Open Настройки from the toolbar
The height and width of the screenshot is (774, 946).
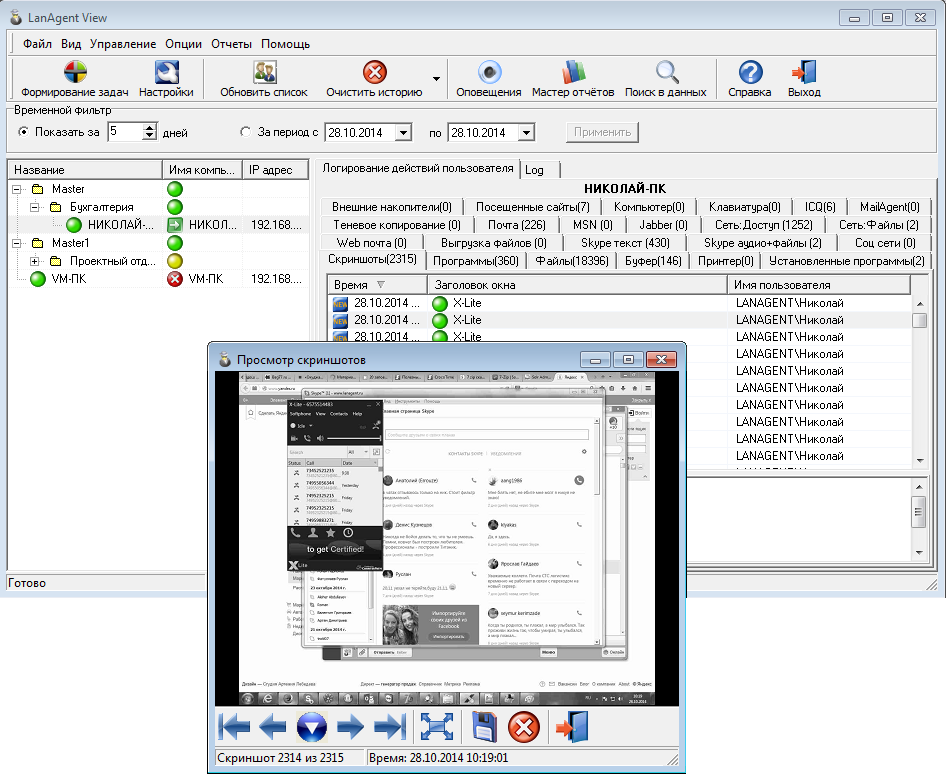166,73
